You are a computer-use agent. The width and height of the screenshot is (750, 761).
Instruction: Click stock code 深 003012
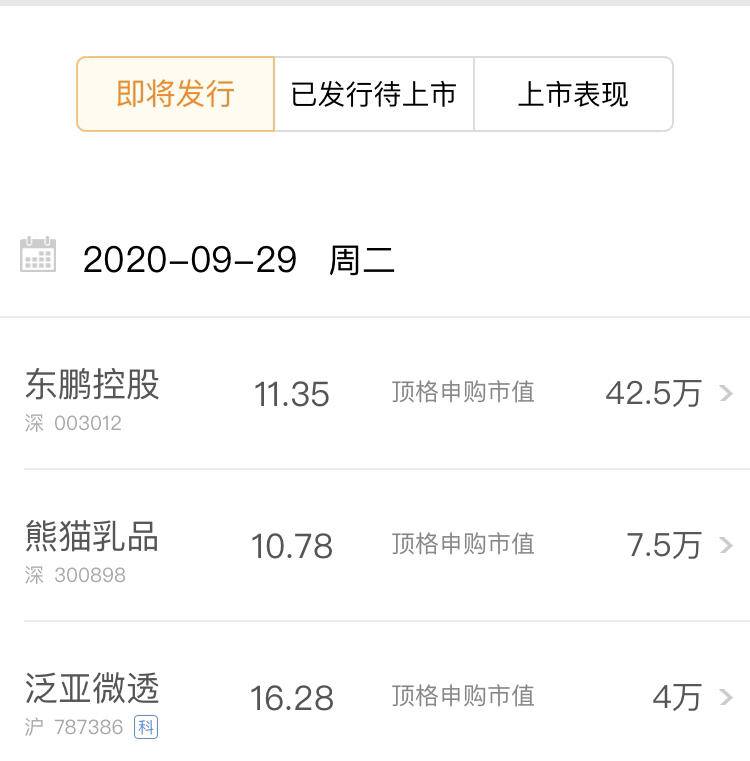(73, 424)
